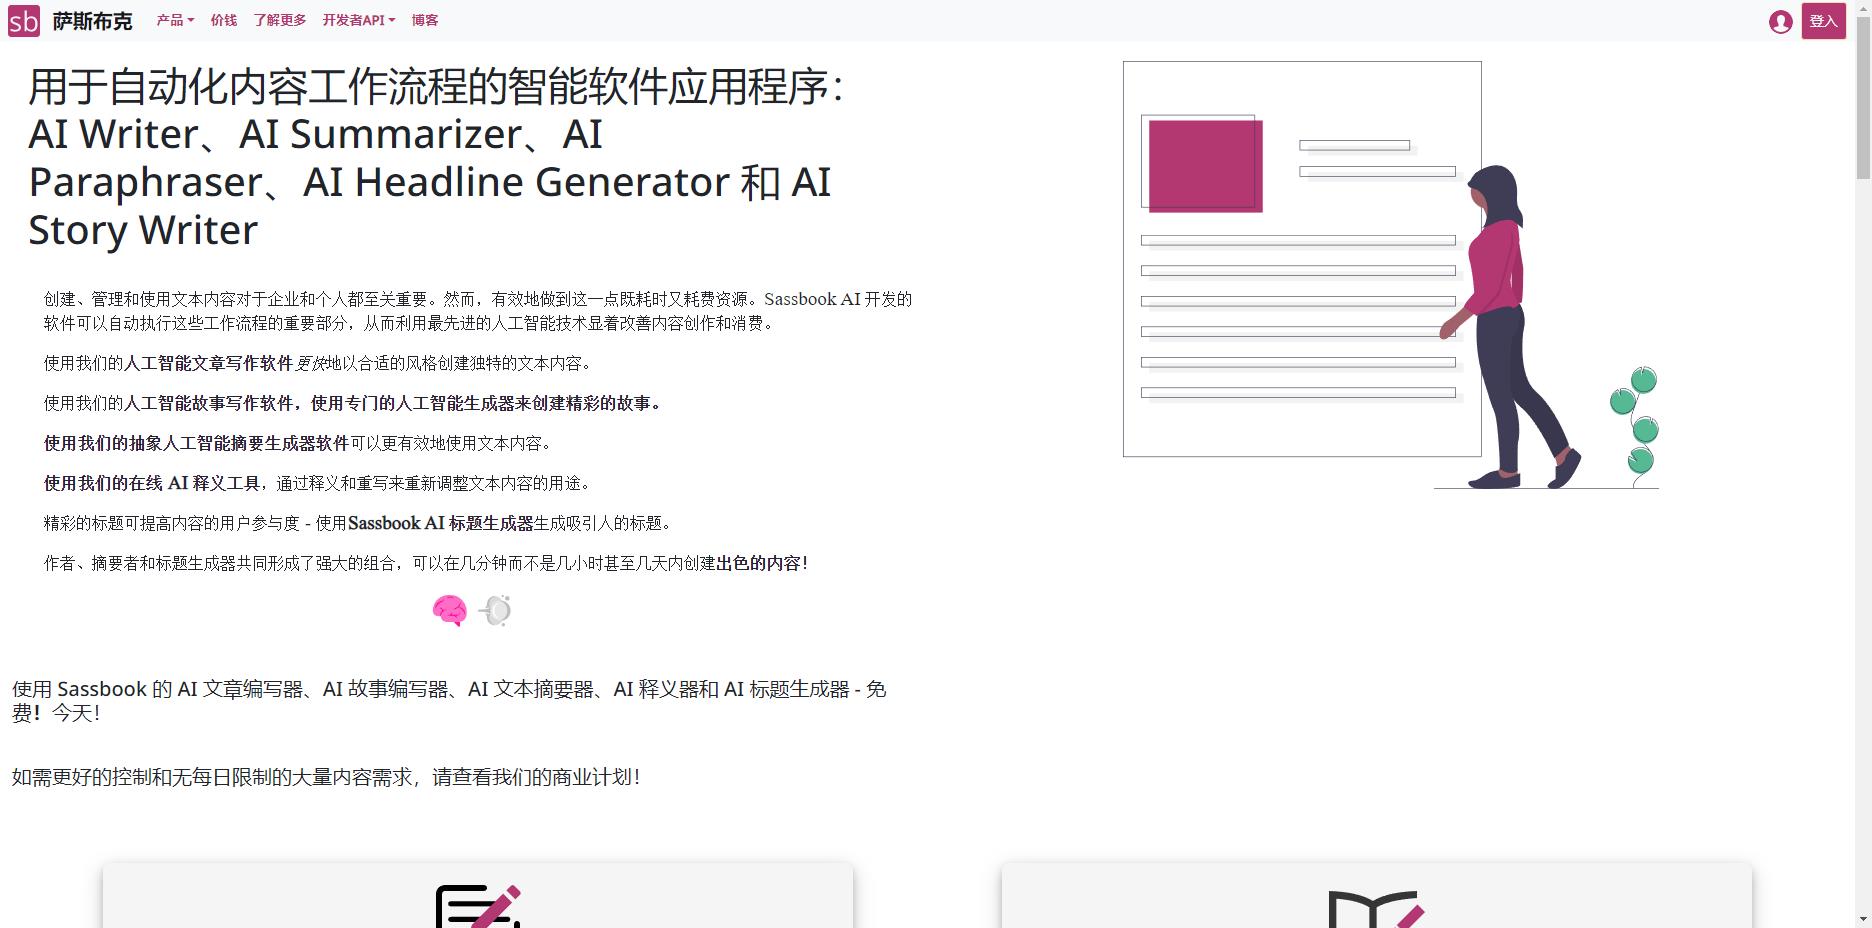Go to the 博客 blog page
The image size is (1872, 928).
coord(425,20)
